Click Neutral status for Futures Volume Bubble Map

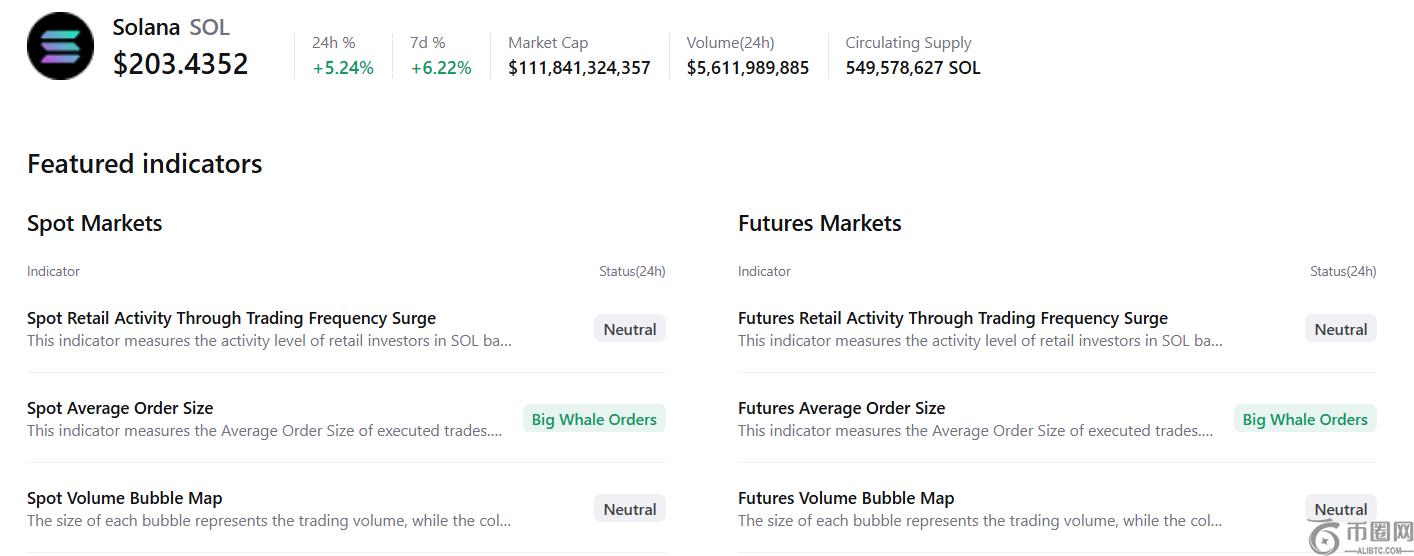point(1340,509)
